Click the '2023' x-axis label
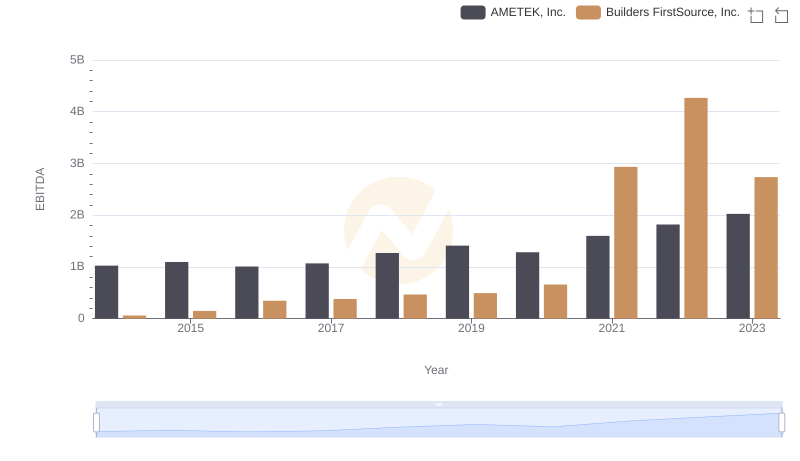 coord(752,328)
